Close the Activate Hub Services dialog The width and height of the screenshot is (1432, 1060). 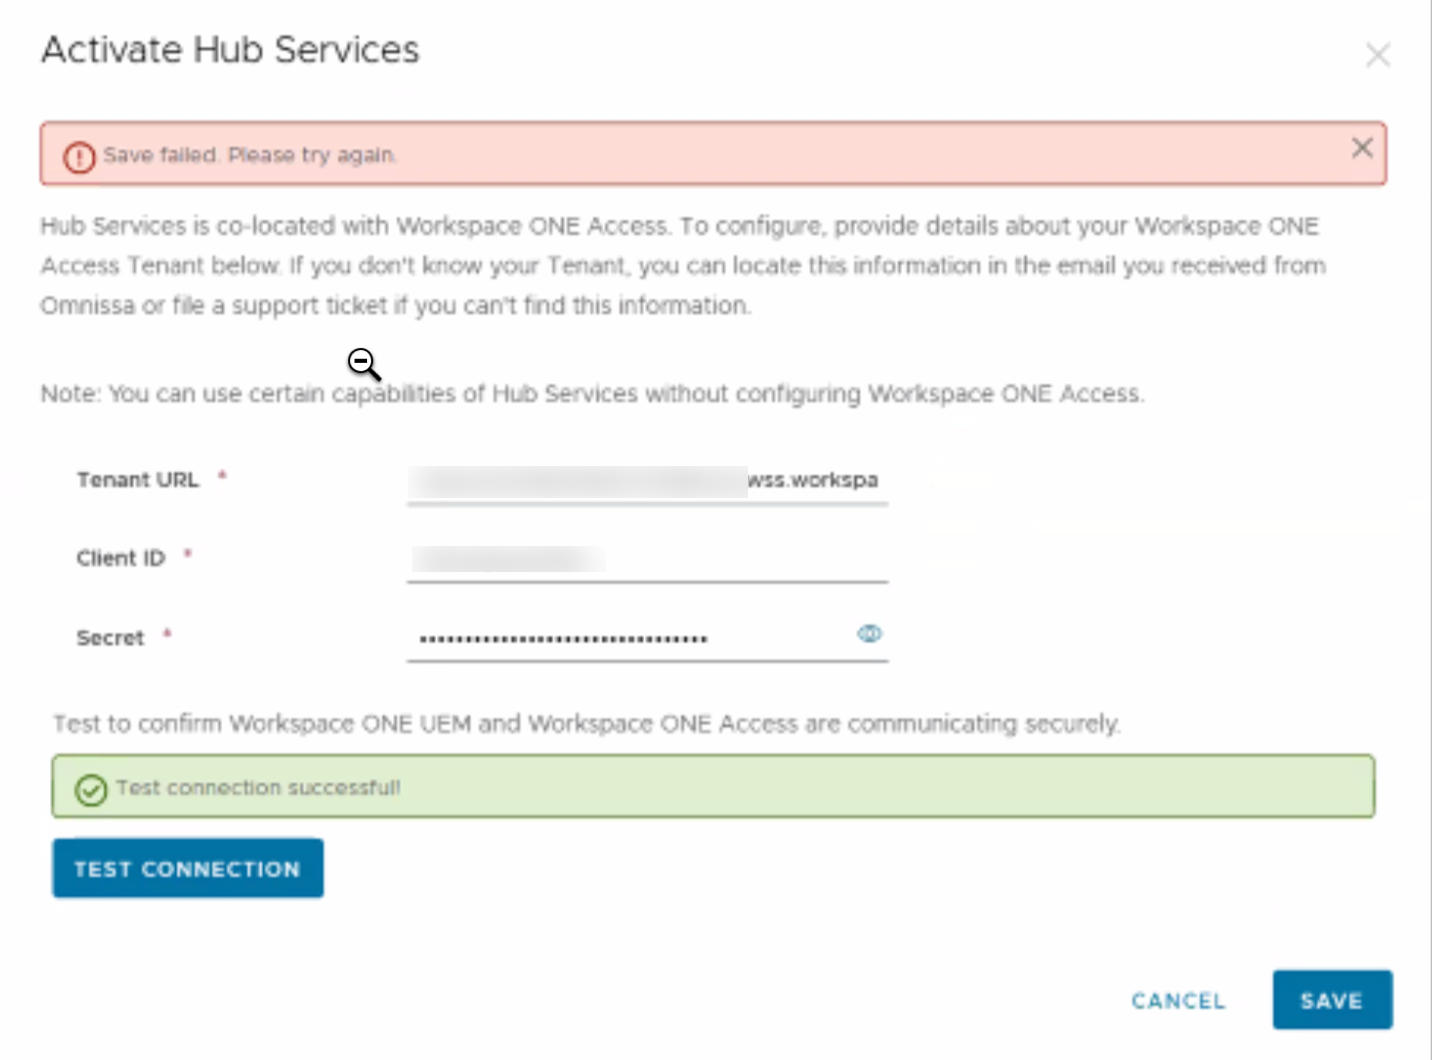point(1378,55)
